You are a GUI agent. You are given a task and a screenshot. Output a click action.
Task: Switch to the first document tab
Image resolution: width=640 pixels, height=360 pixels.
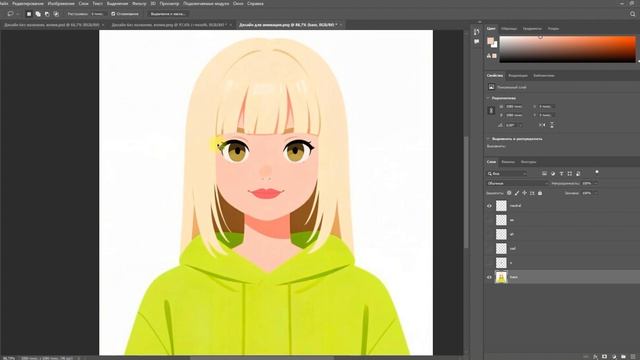click(x=51, y=25)
